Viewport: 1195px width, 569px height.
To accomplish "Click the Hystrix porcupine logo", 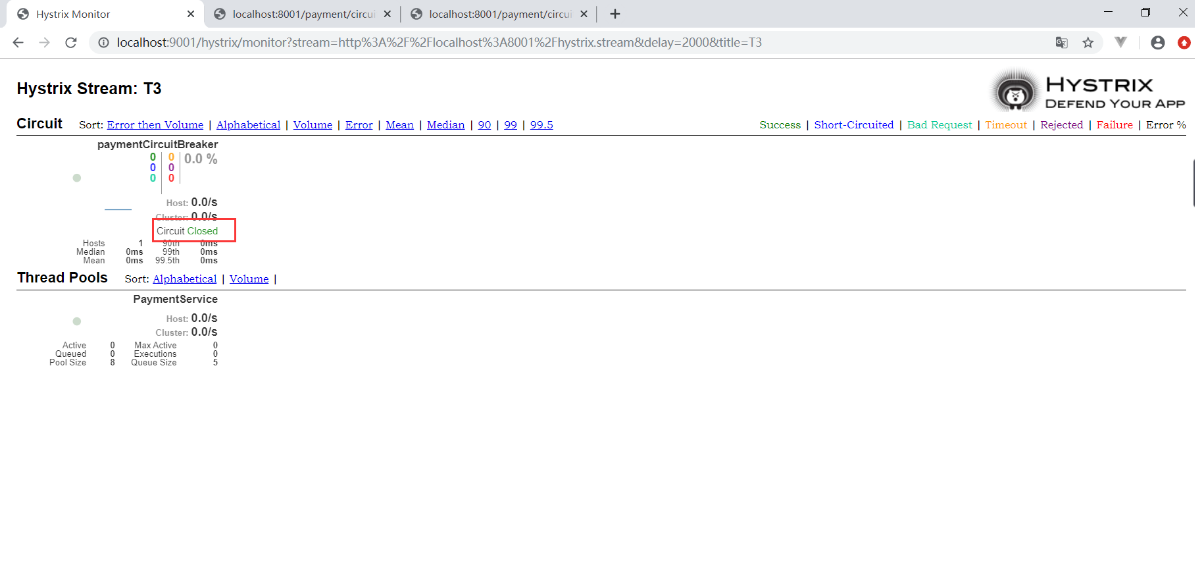I will pyautogui.click(x=1016, y=93).
